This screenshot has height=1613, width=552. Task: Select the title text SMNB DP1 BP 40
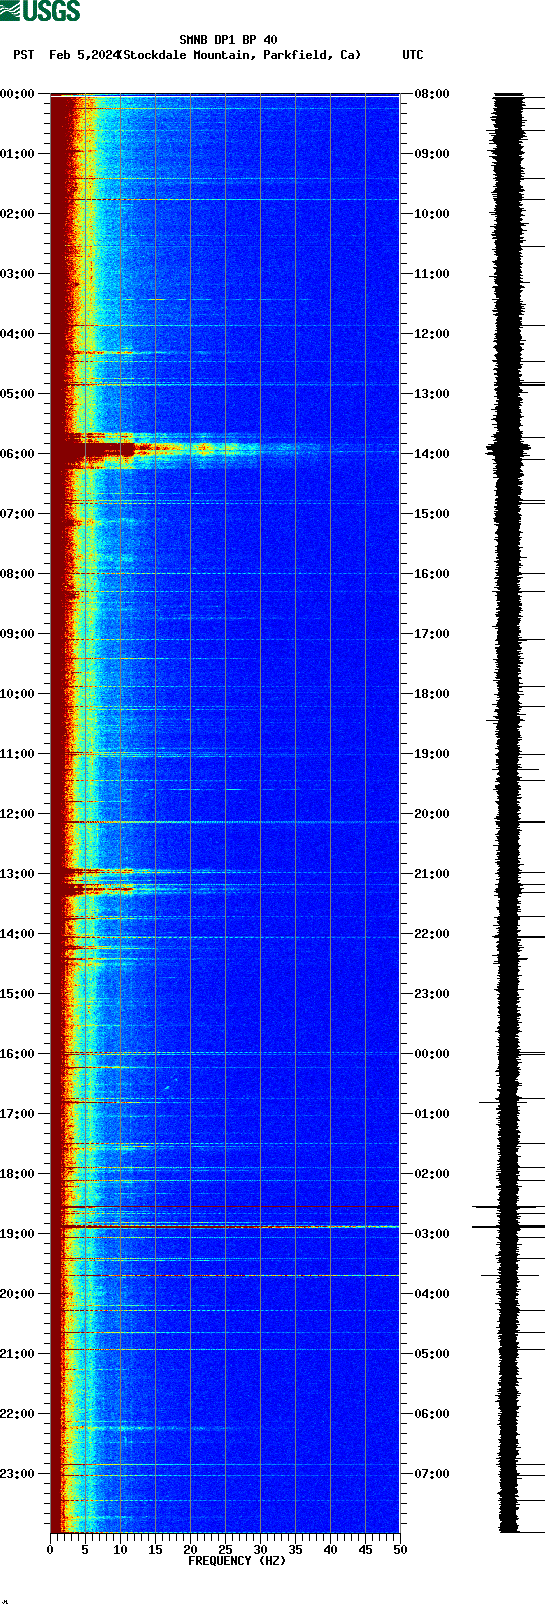click(x=228, y=40)
